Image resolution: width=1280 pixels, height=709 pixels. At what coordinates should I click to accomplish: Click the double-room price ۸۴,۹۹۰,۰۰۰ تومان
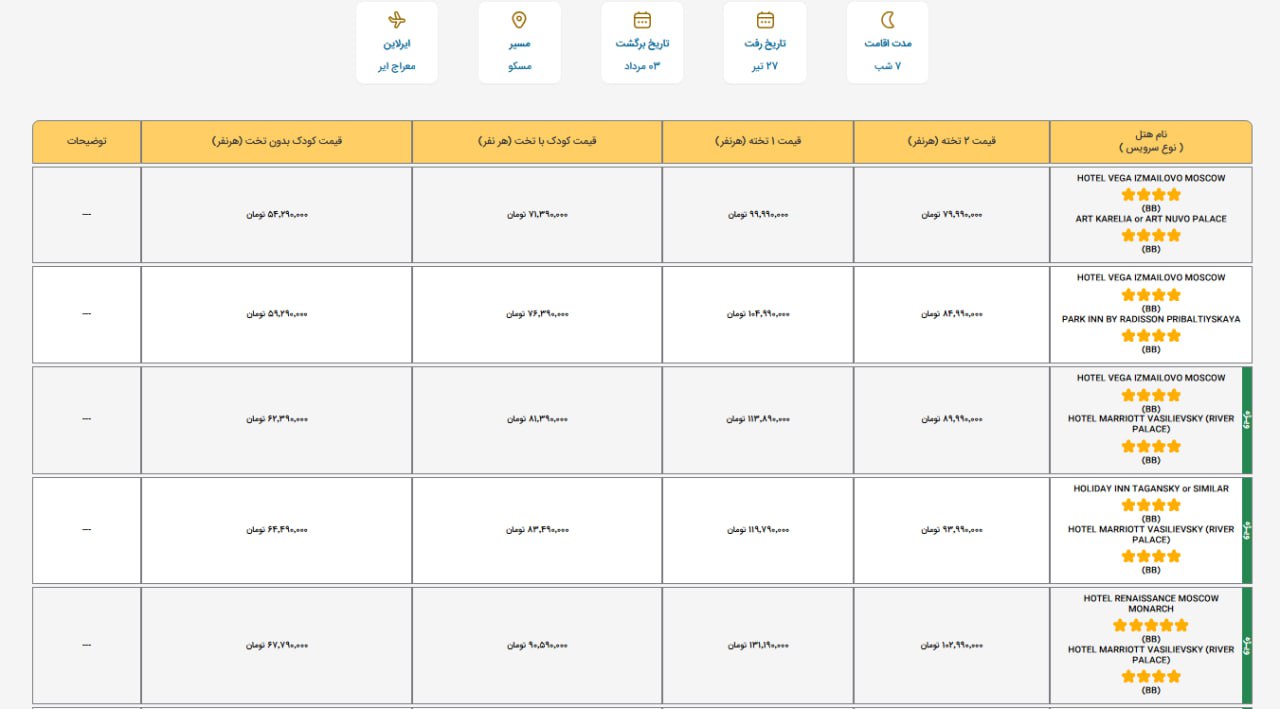952,314
